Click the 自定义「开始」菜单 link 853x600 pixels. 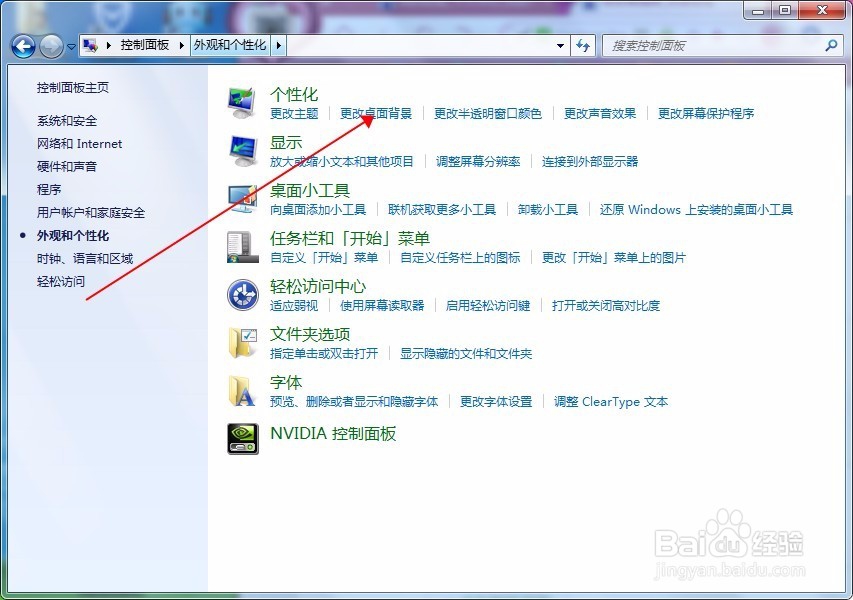324,257
